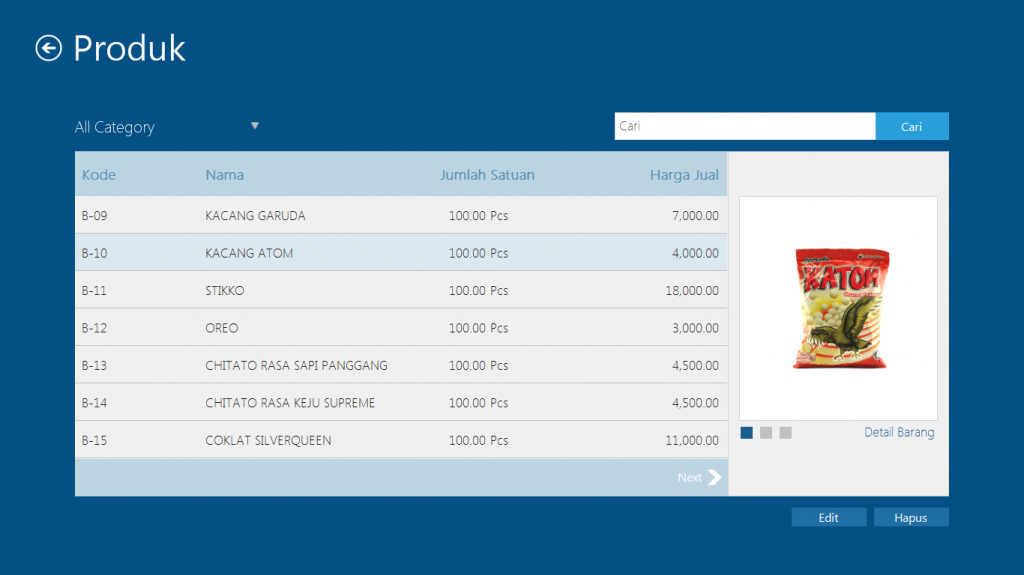Click the Kacang Atom product image

pos(837,308)
